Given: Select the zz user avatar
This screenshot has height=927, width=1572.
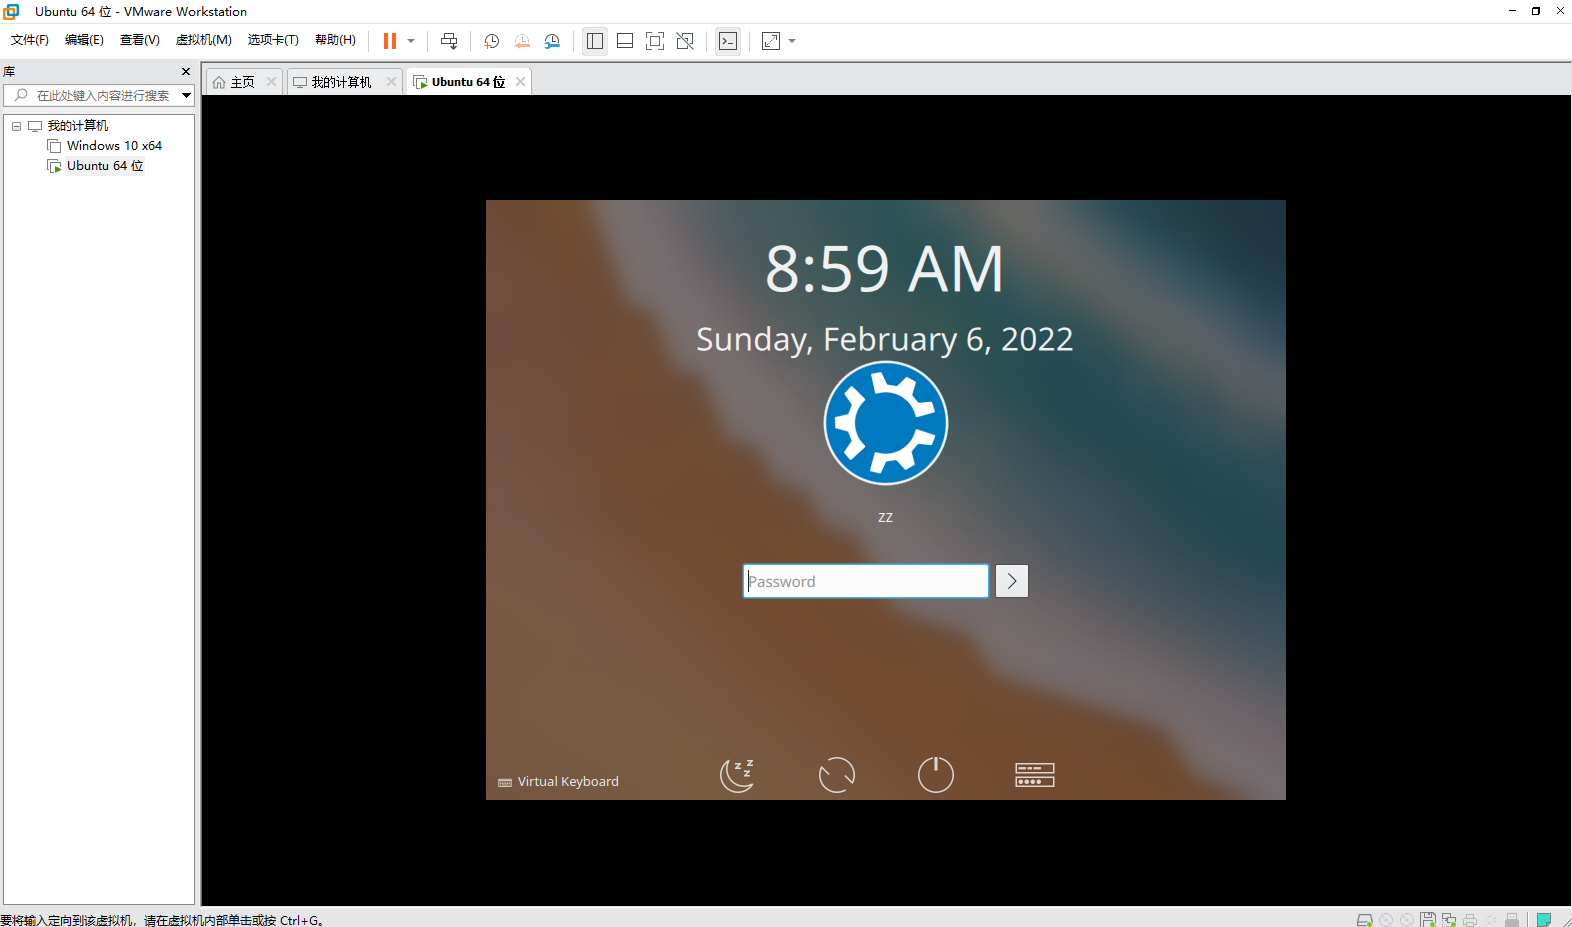Looking at the screenshot, I should 886,423.
